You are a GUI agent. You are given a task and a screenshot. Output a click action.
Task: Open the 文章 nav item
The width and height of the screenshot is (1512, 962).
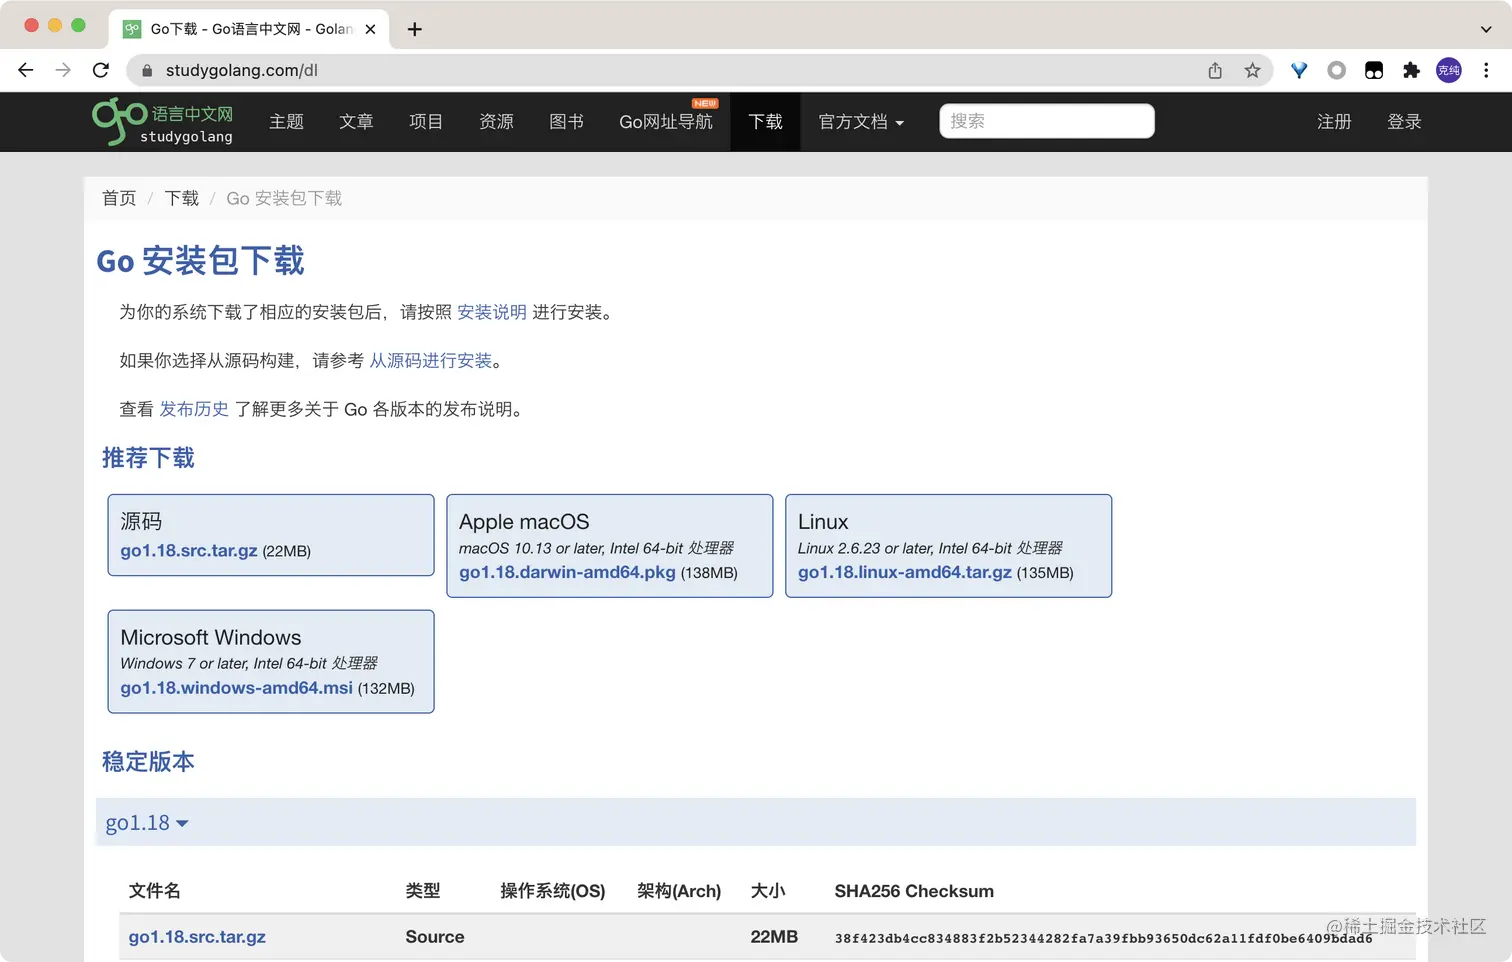(x=356, y=122)
